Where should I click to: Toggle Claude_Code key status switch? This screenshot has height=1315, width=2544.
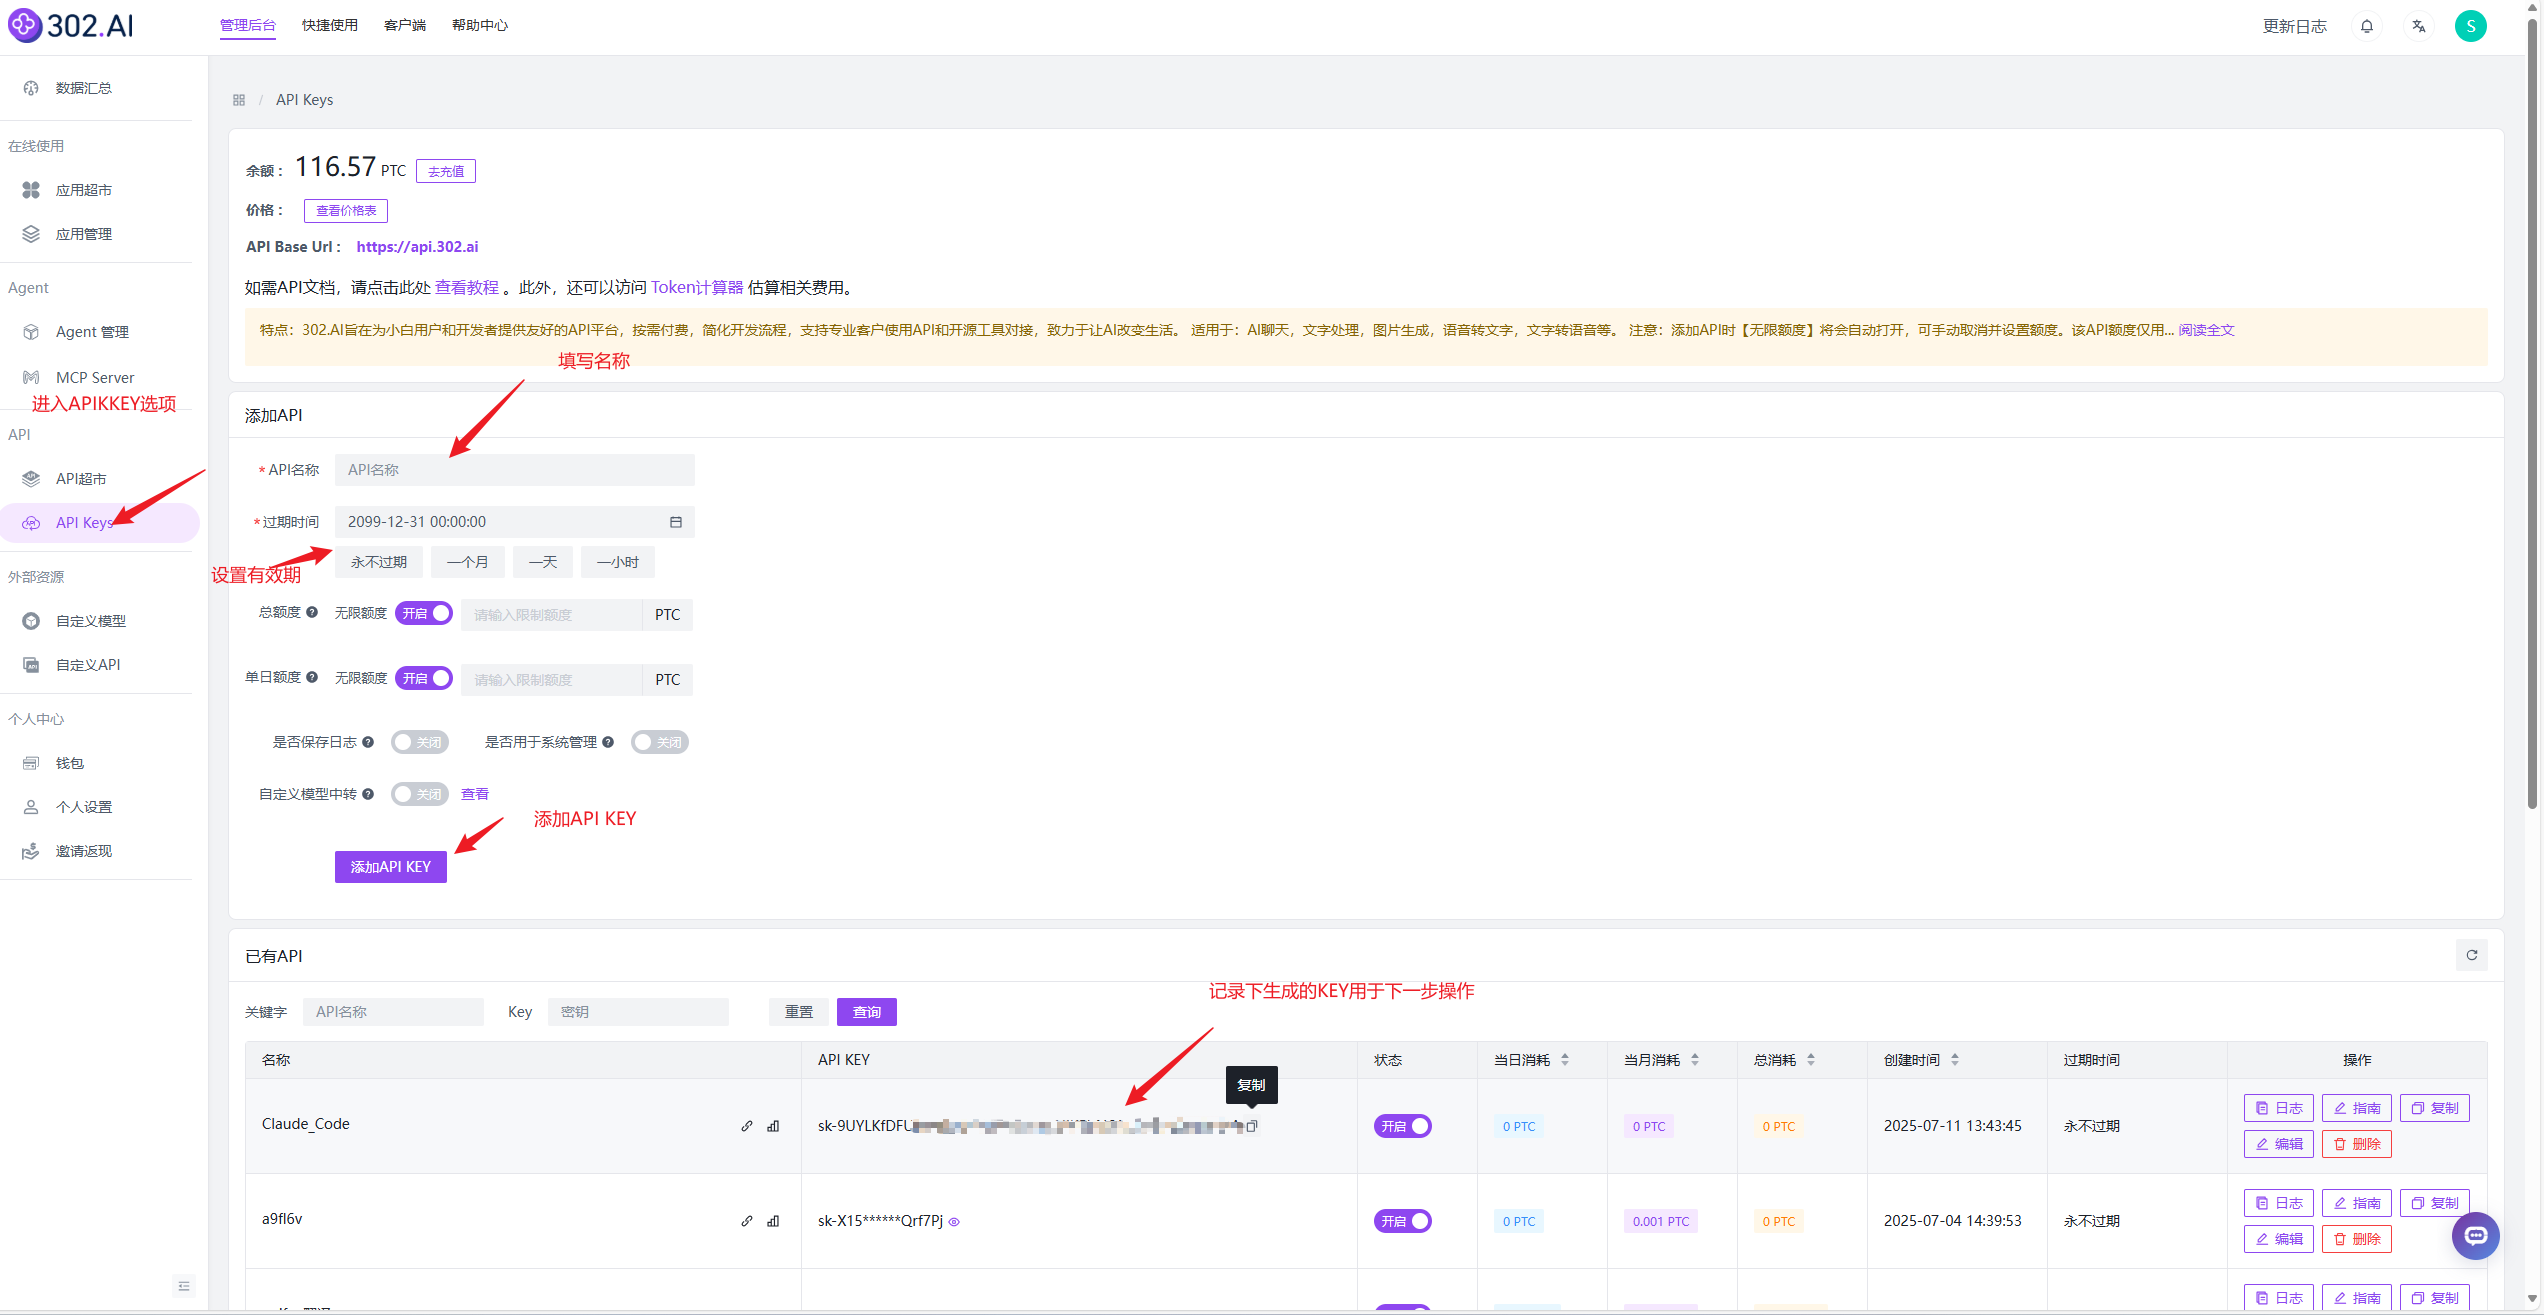[x=1402, y=1126]
